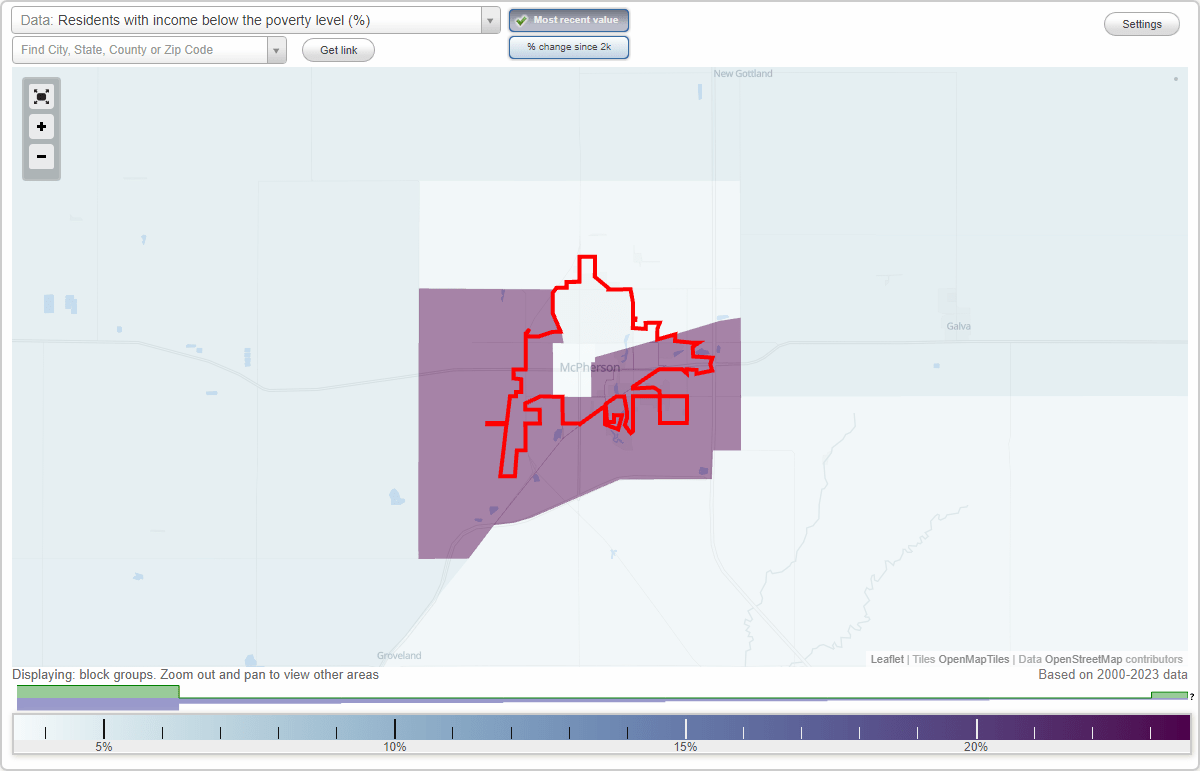This screenshot has width=1200, height=771.
Task: Open the OpenMapTiles link
Action: pos(973,659)
